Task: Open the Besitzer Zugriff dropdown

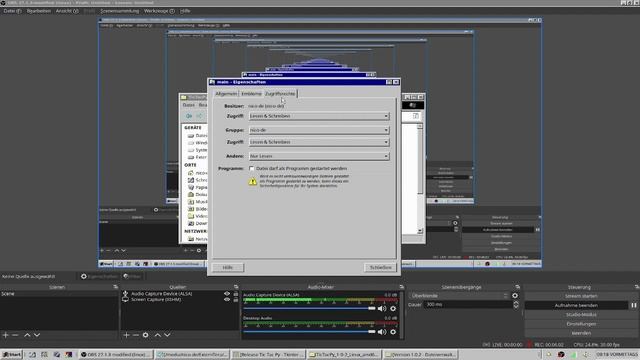Action: 319,116
